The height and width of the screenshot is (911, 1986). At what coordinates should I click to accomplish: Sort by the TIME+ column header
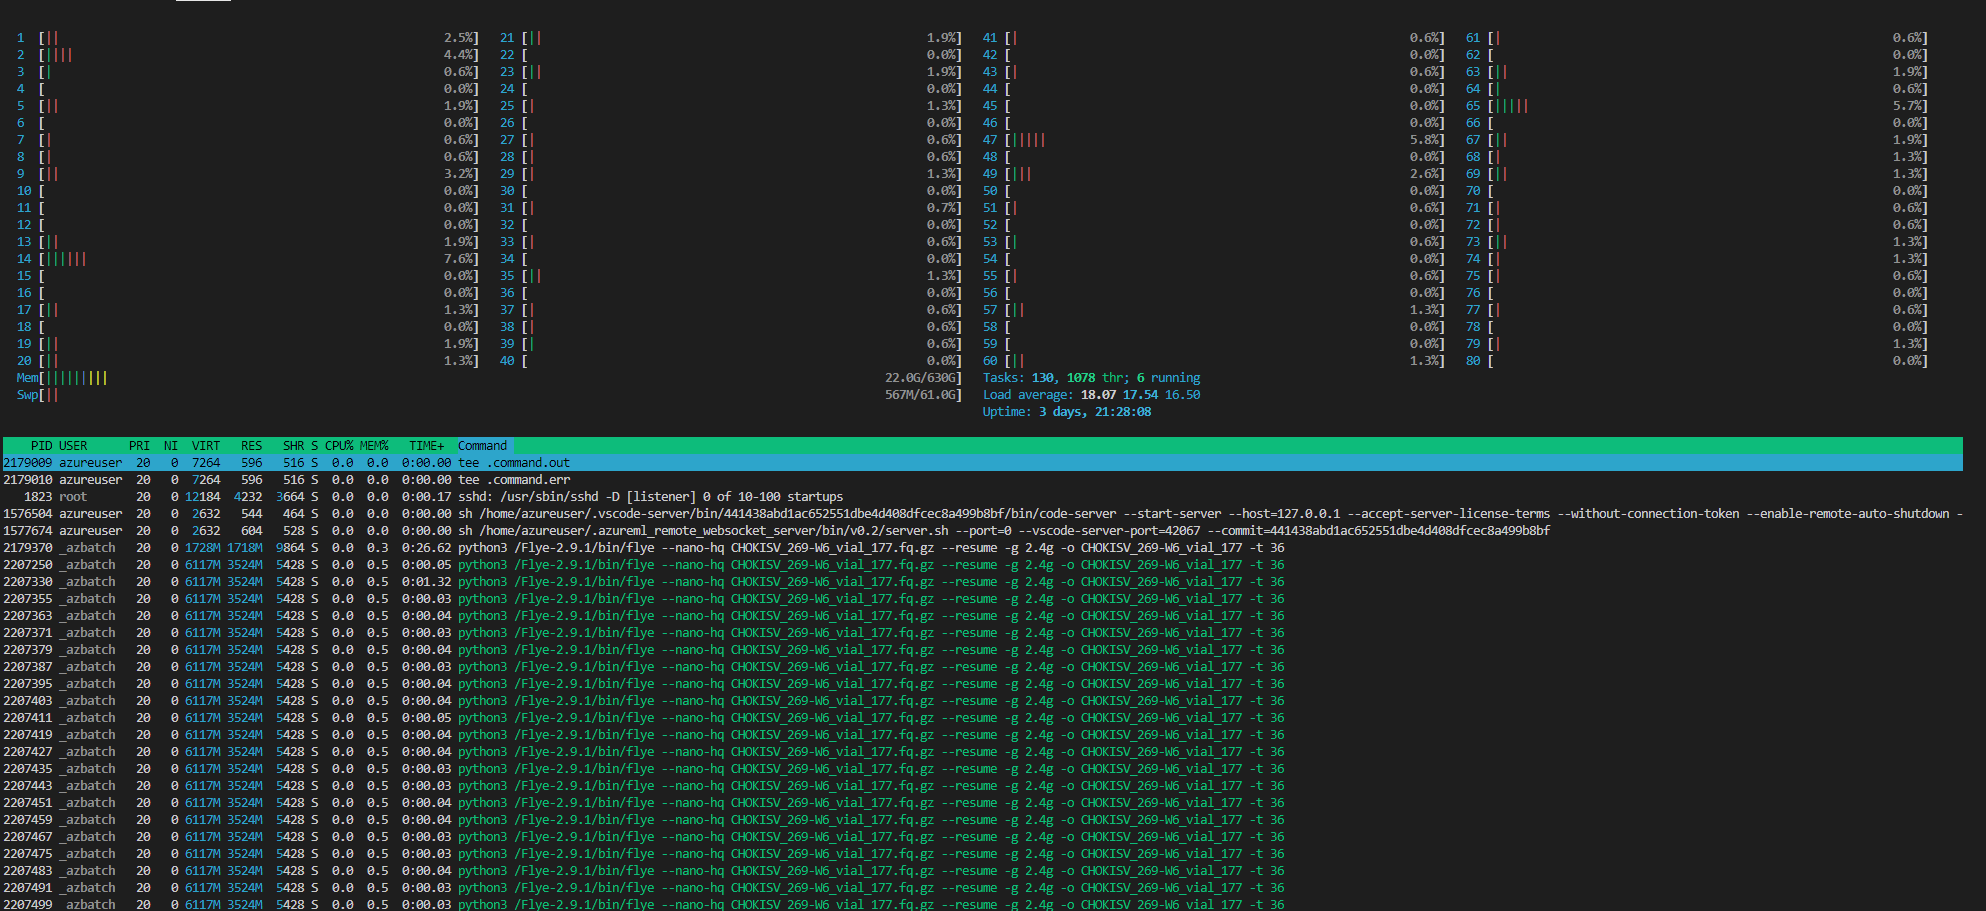tap(425, 445)
